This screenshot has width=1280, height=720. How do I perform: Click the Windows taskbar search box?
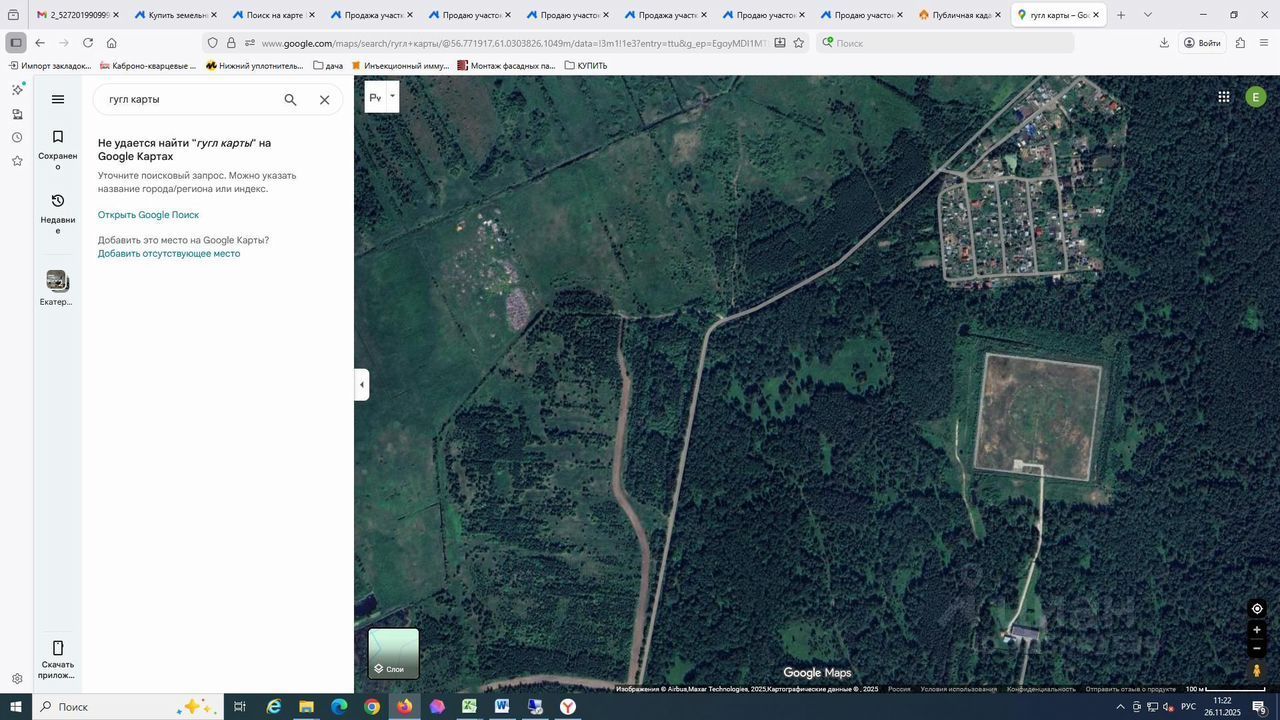pos(128,707)
